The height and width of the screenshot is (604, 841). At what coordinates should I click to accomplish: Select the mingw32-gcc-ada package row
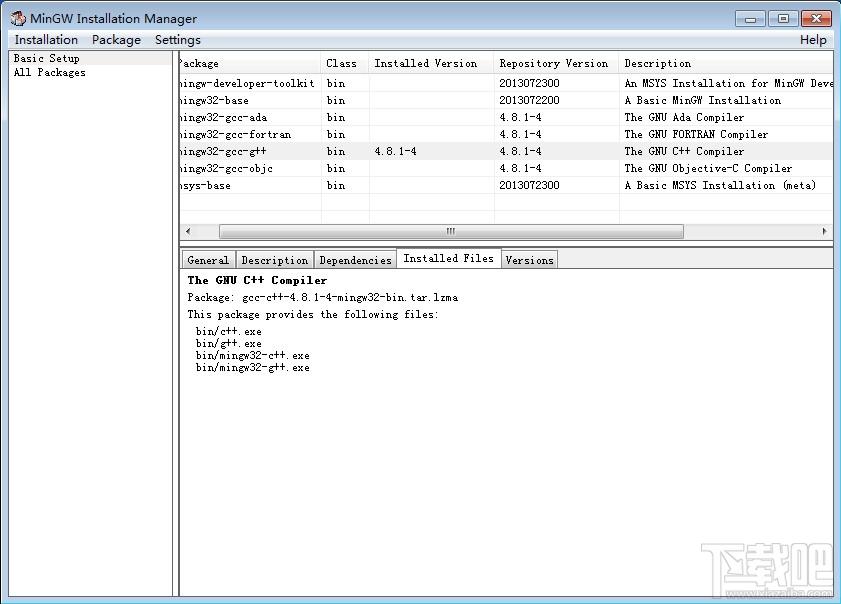(x=506, y=117)
